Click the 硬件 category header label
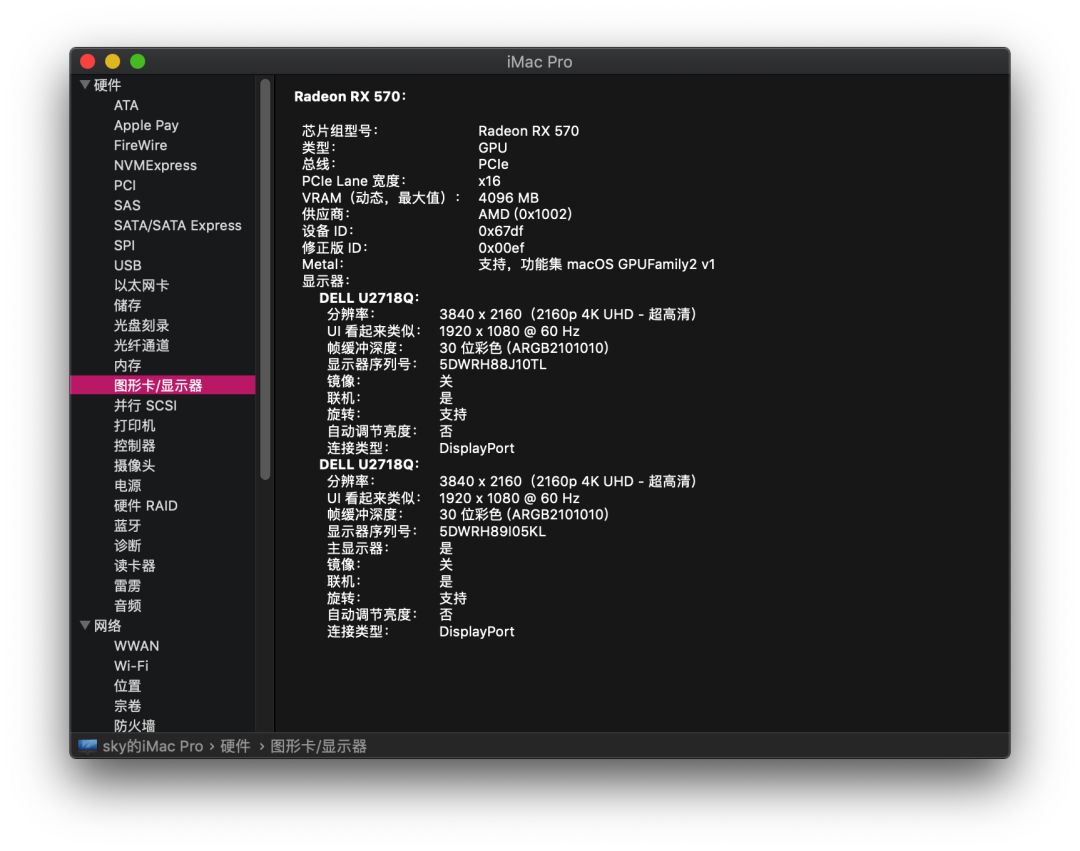 tap(107, 85)
